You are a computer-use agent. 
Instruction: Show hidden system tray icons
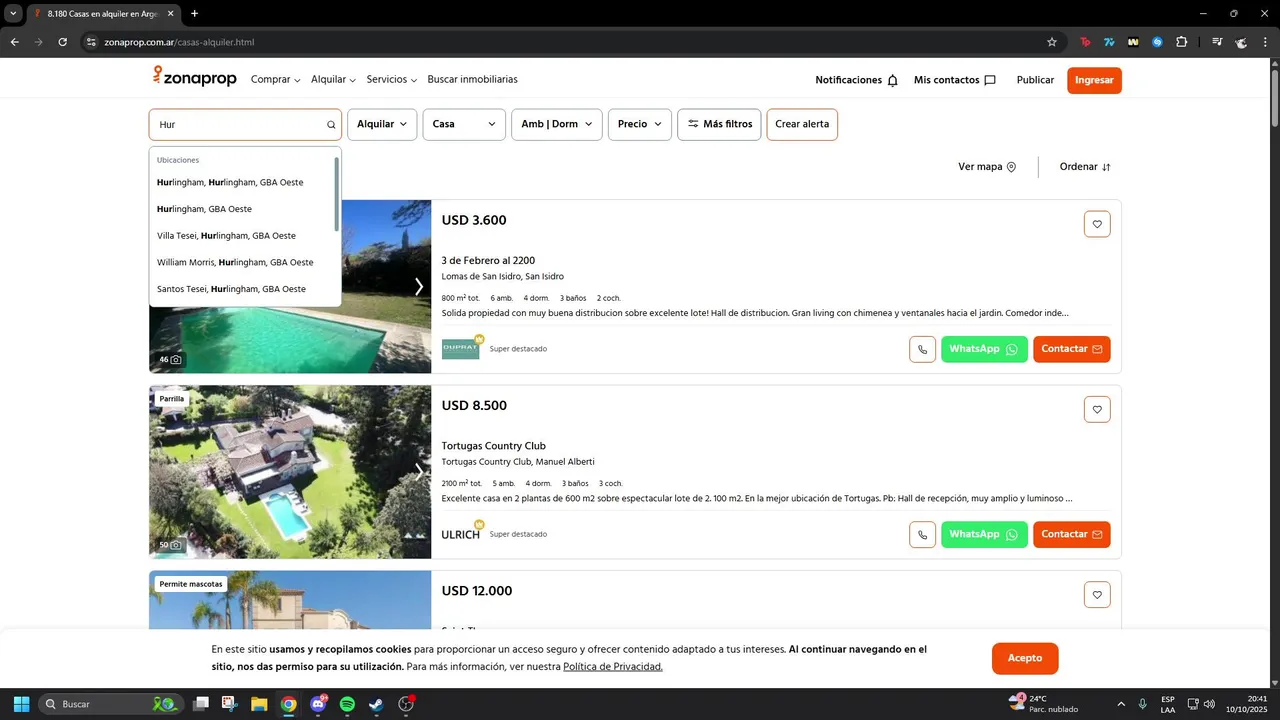(x=1120, y=704)
